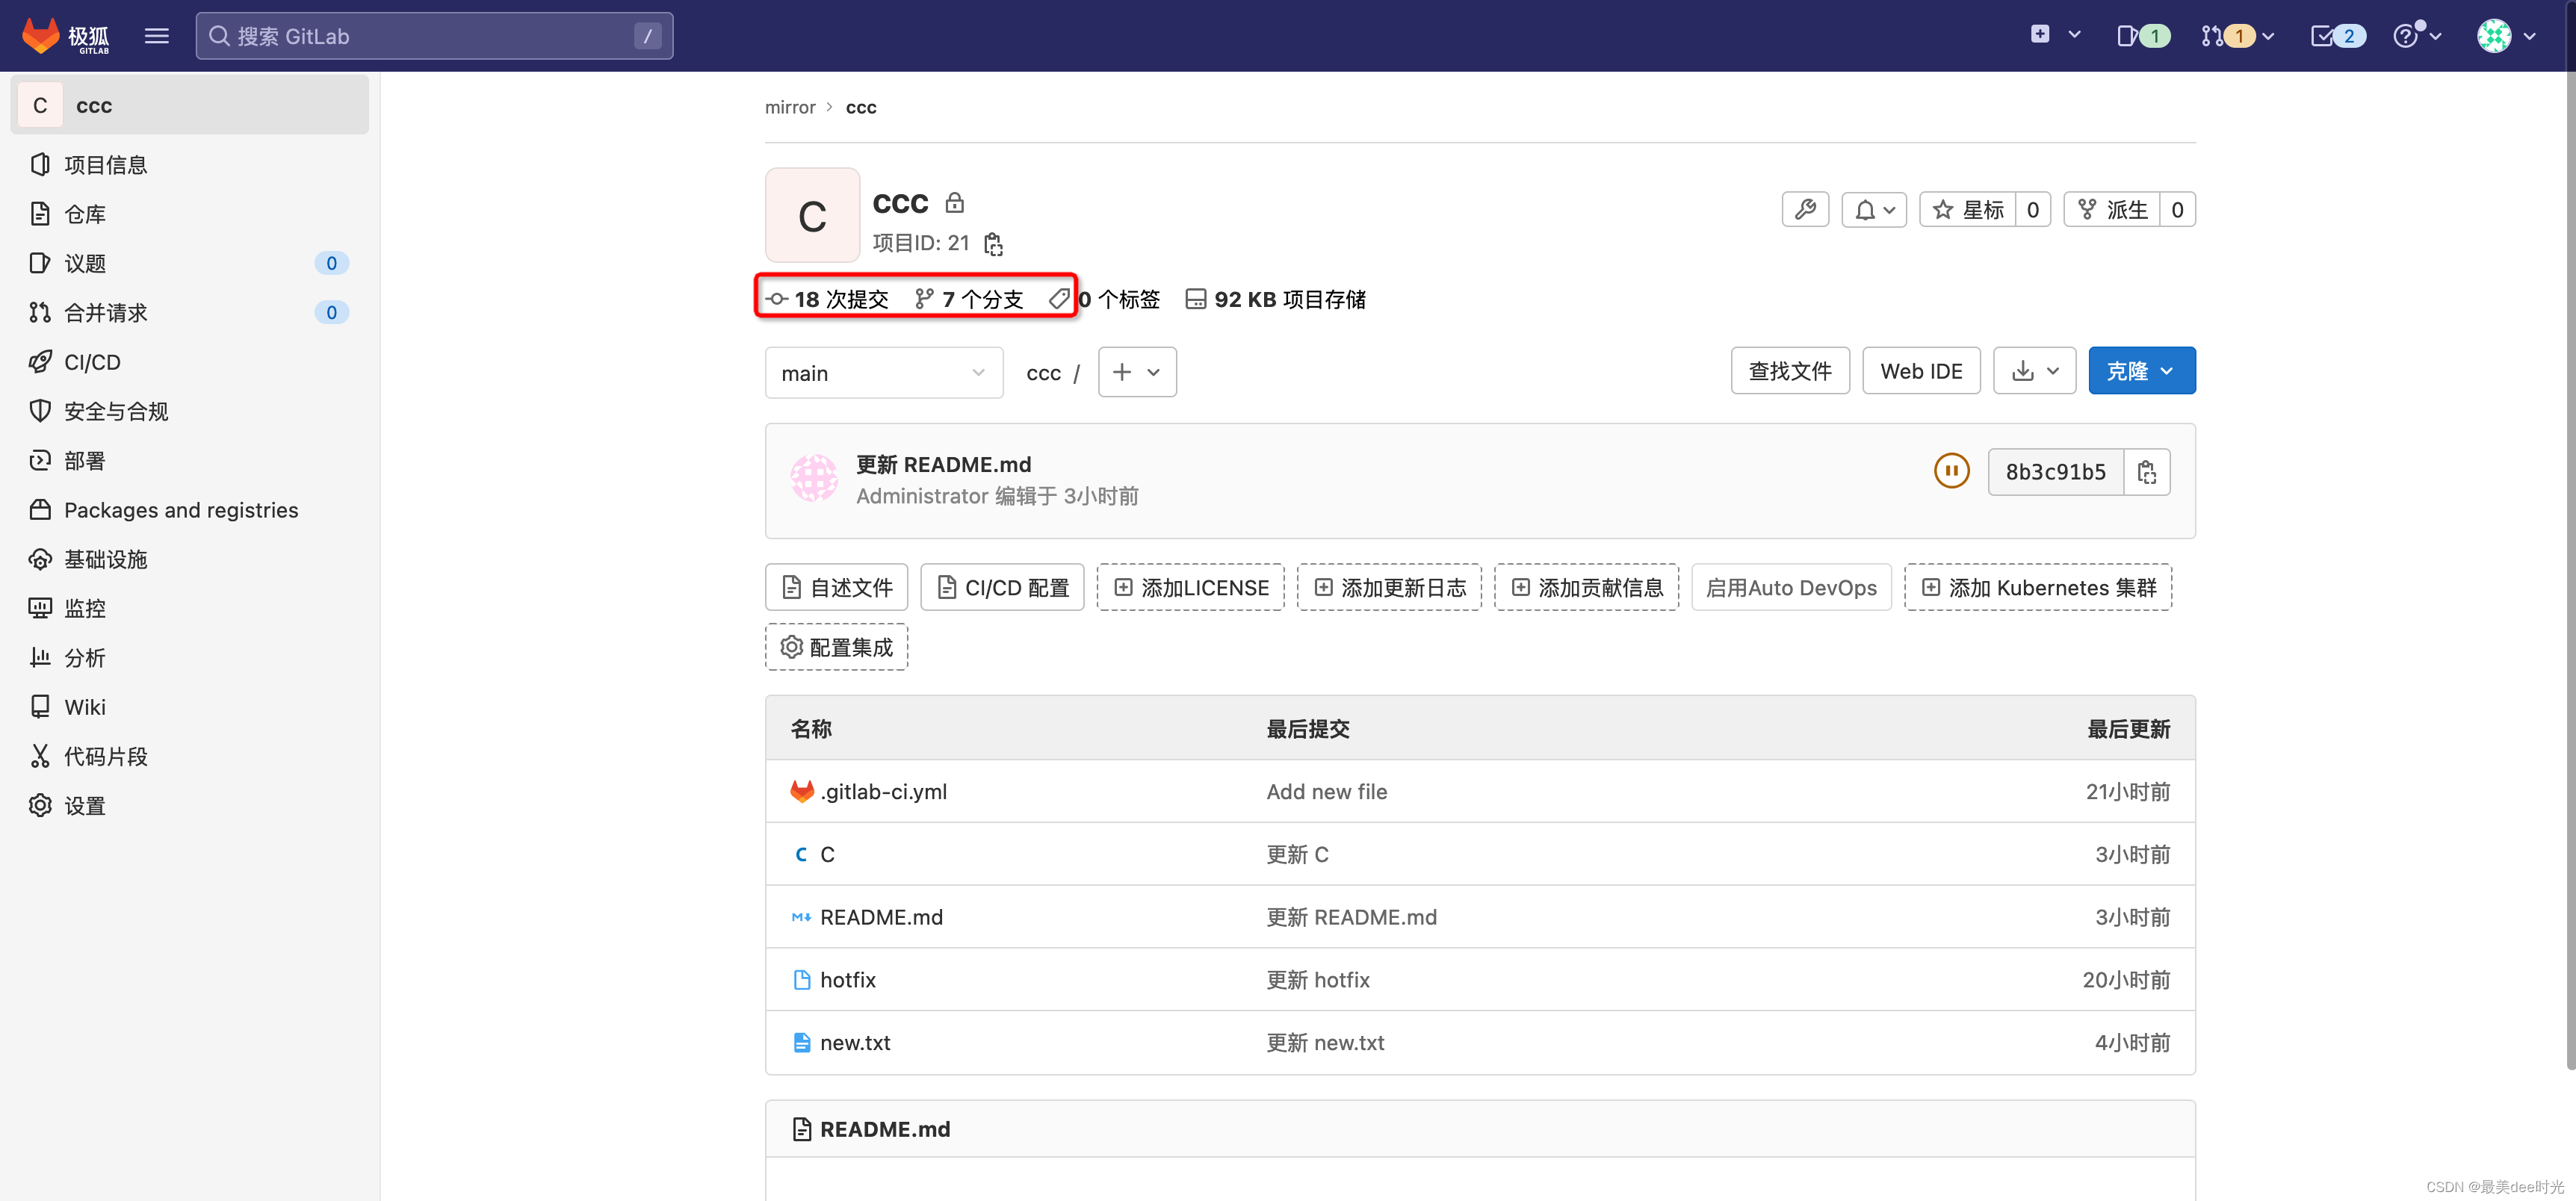This screenshot has height=1201, width=2576.
Task: Open the help question mark menu
Action: (2417, 36)
